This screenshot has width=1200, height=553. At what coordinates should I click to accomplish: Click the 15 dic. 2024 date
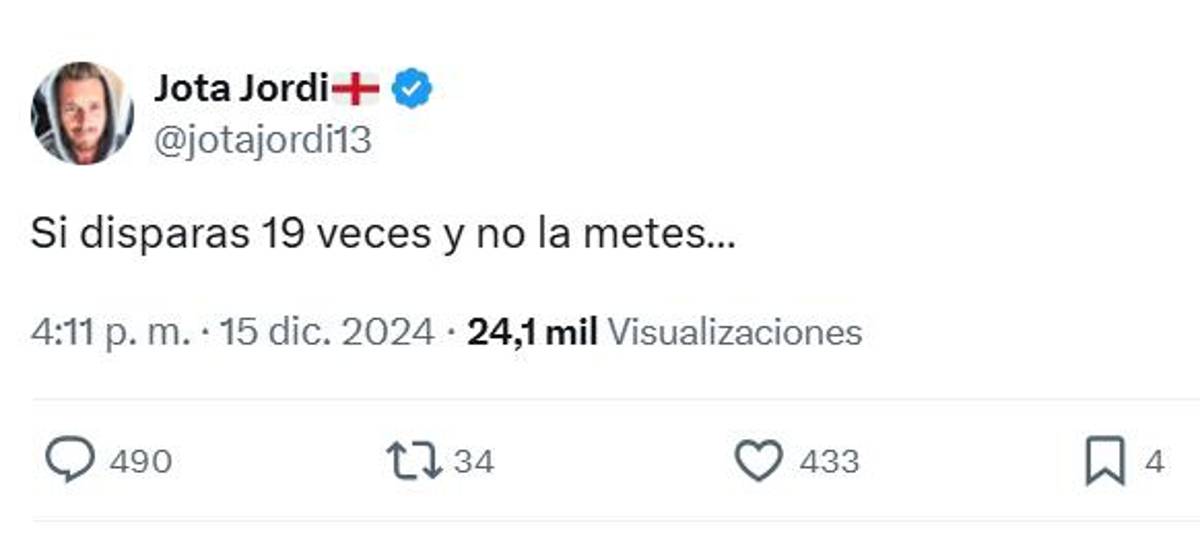click(326, 332)
